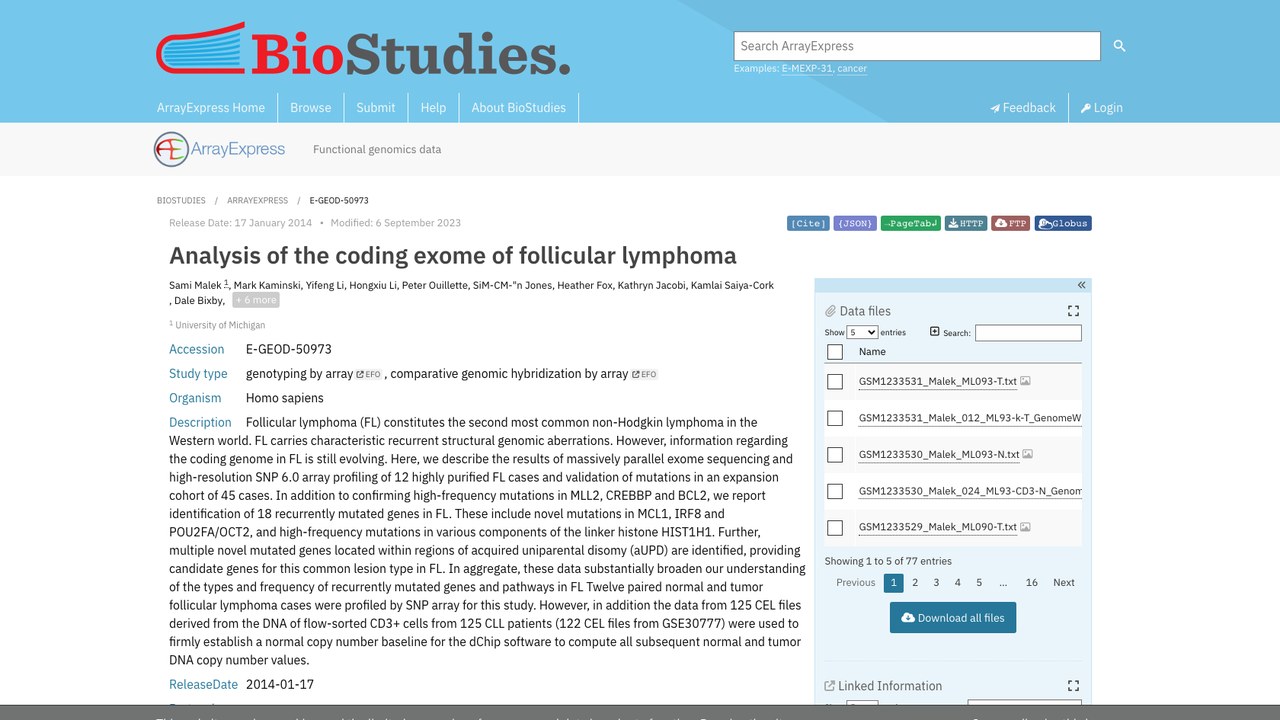Collapse the right sidebar with double-chevron icon

[1081, 285]
